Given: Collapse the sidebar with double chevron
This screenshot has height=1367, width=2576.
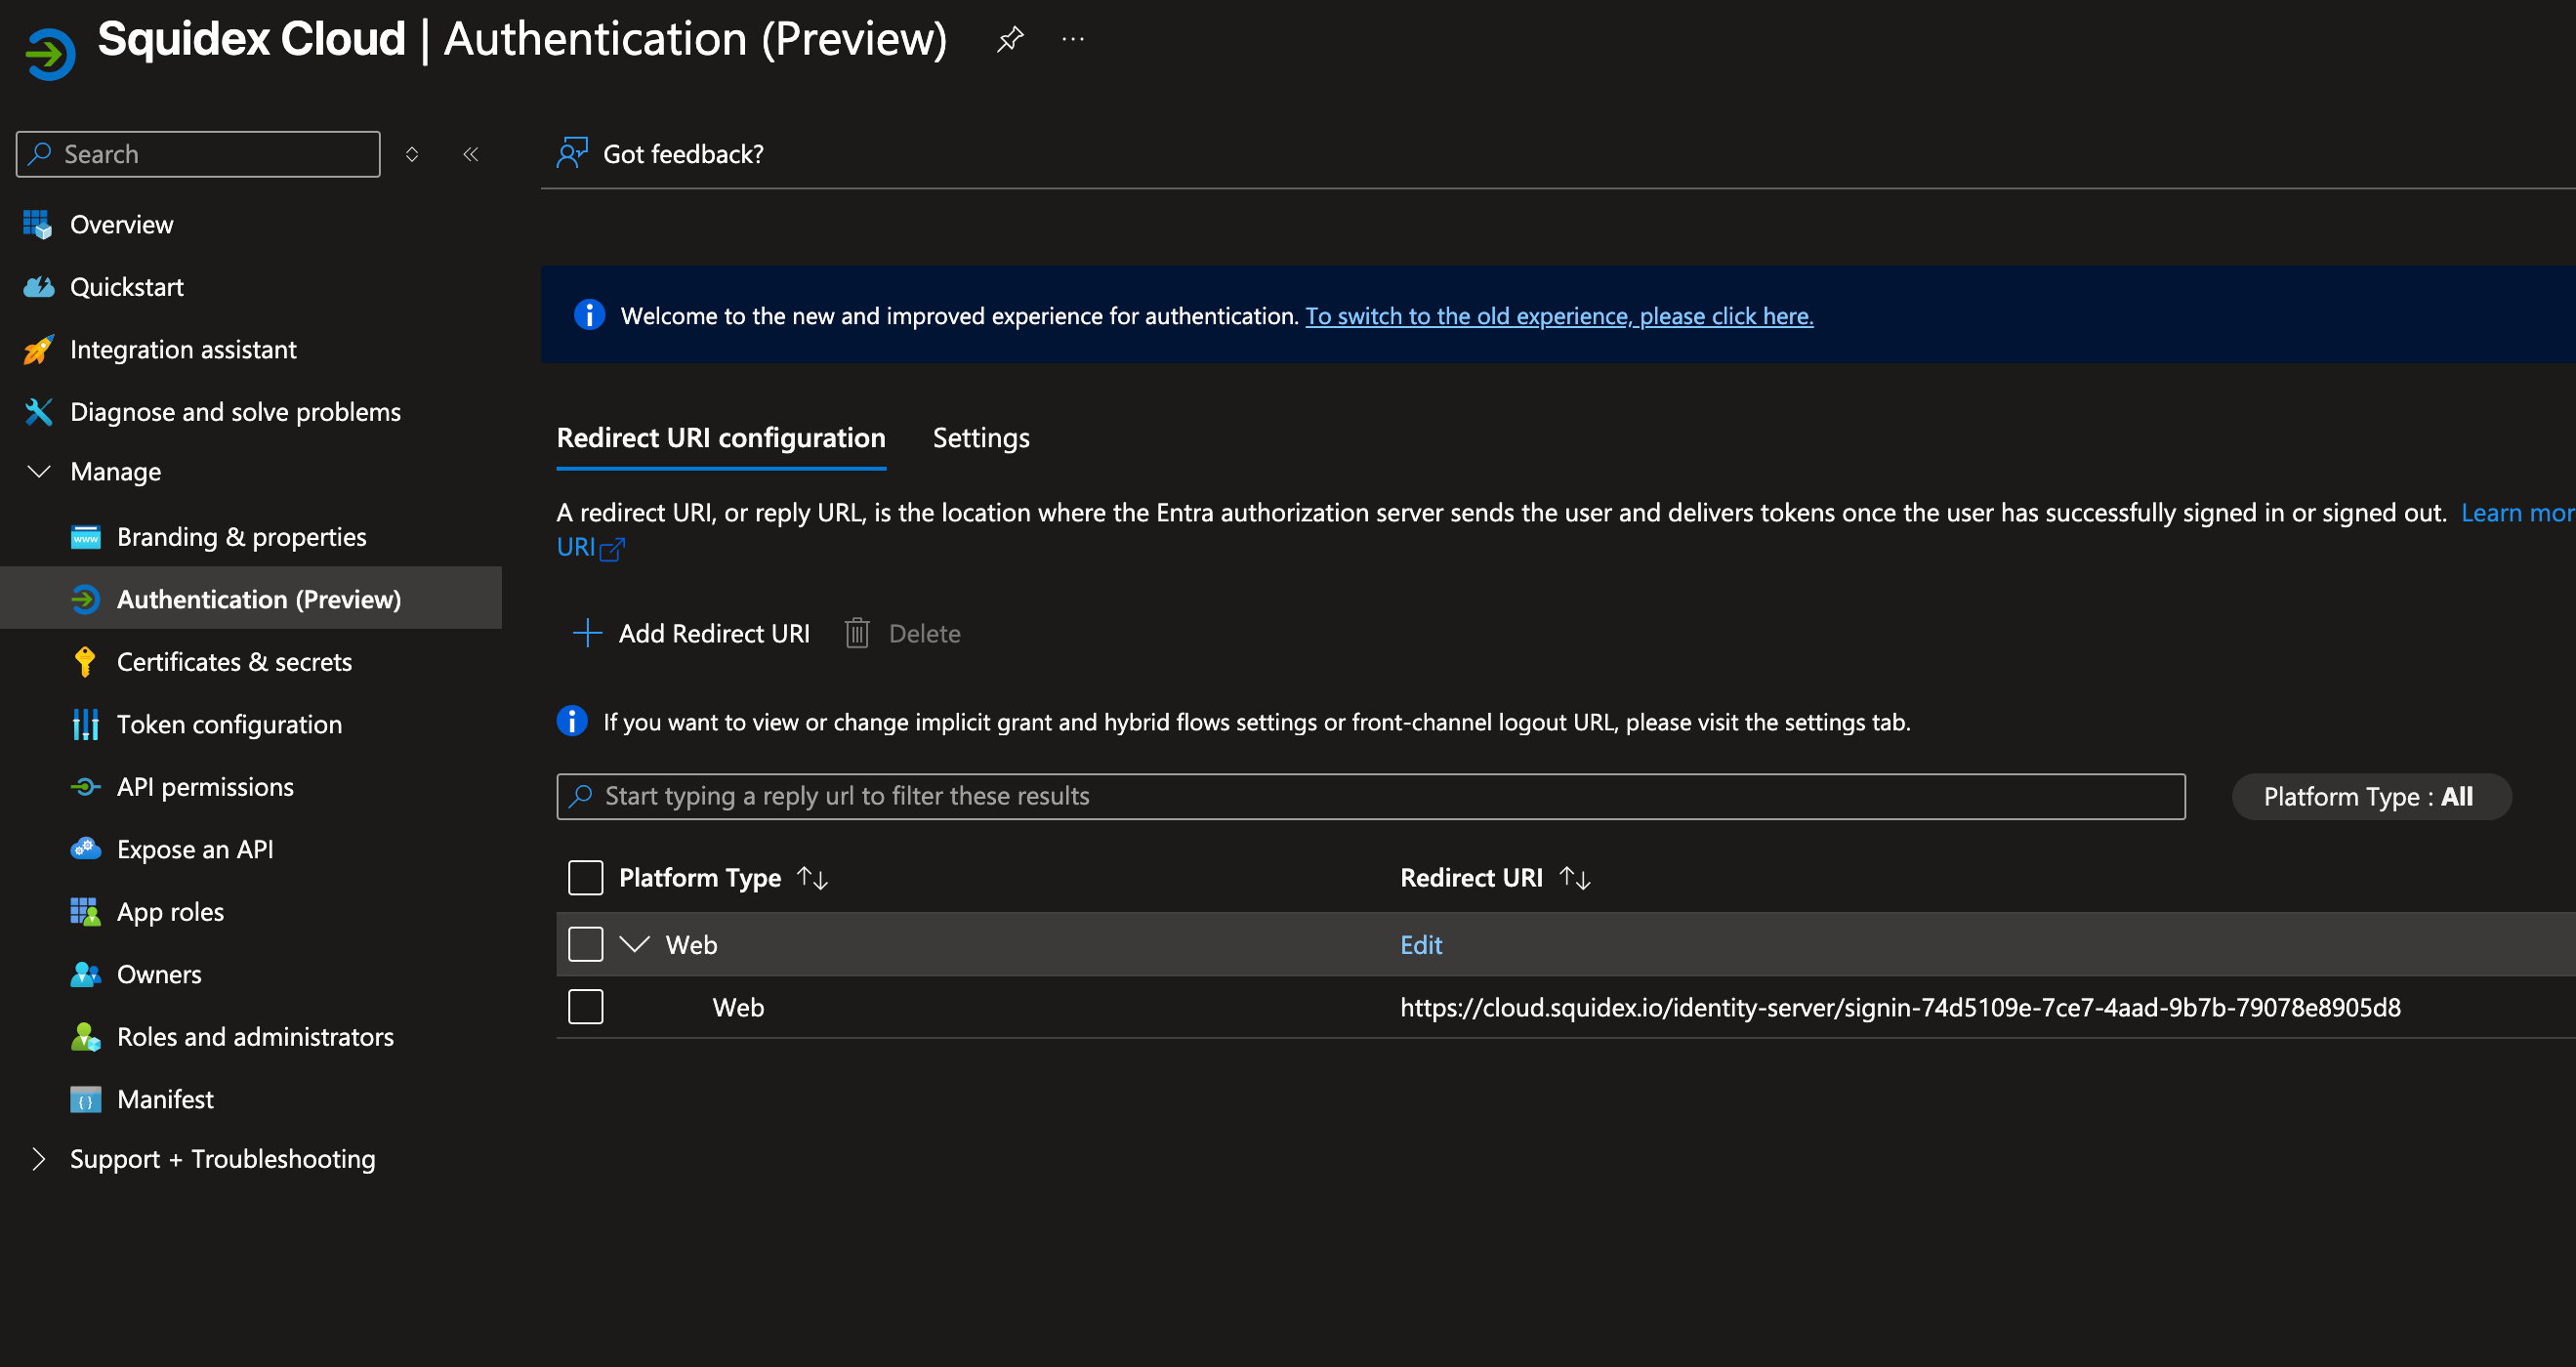Looking at the screenshot, I should (471, 154).
